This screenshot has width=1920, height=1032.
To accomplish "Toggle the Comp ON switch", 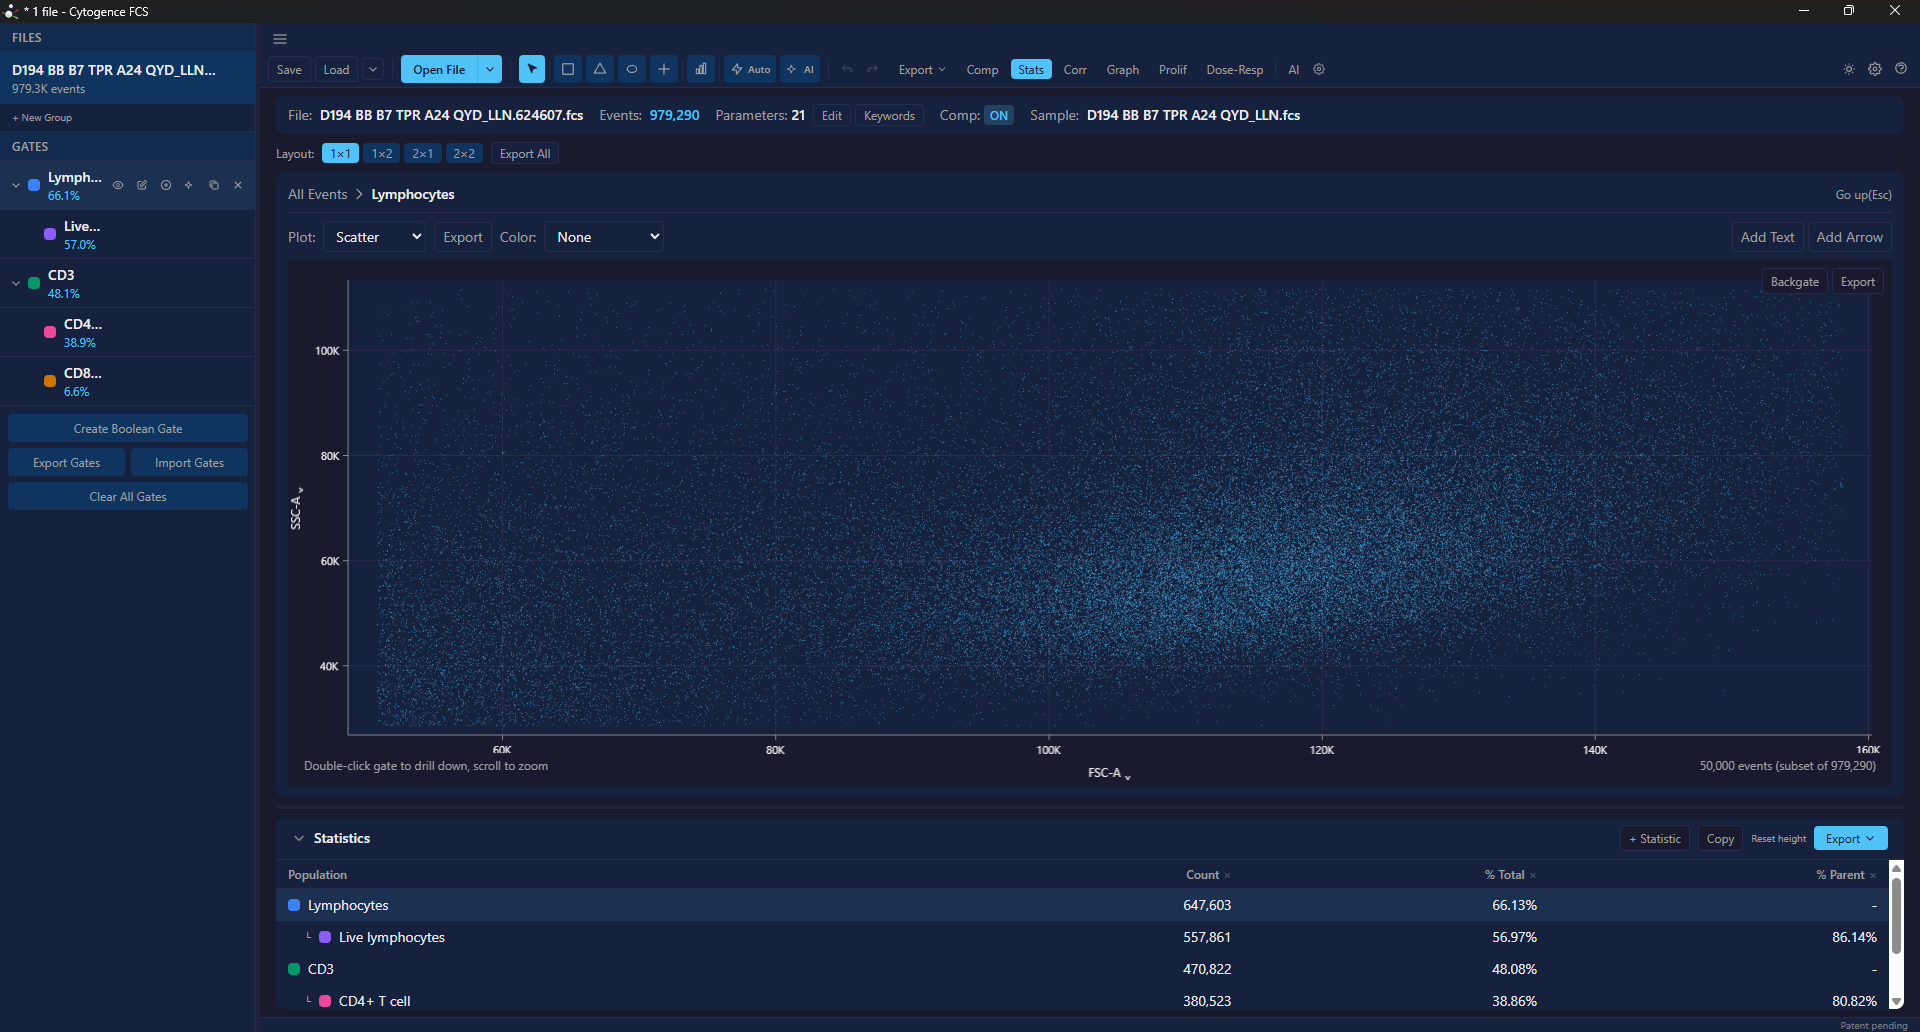I will (999, 115).
